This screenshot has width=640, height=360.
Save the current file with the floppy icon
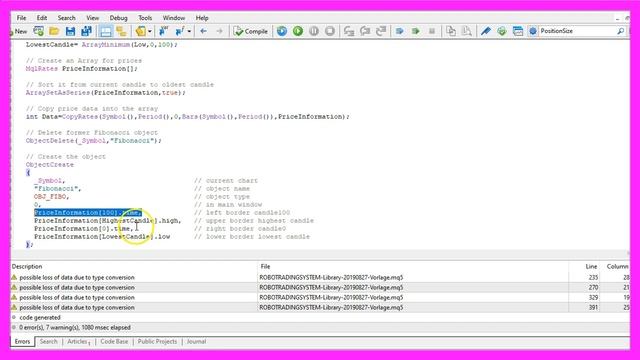[70, 31]
